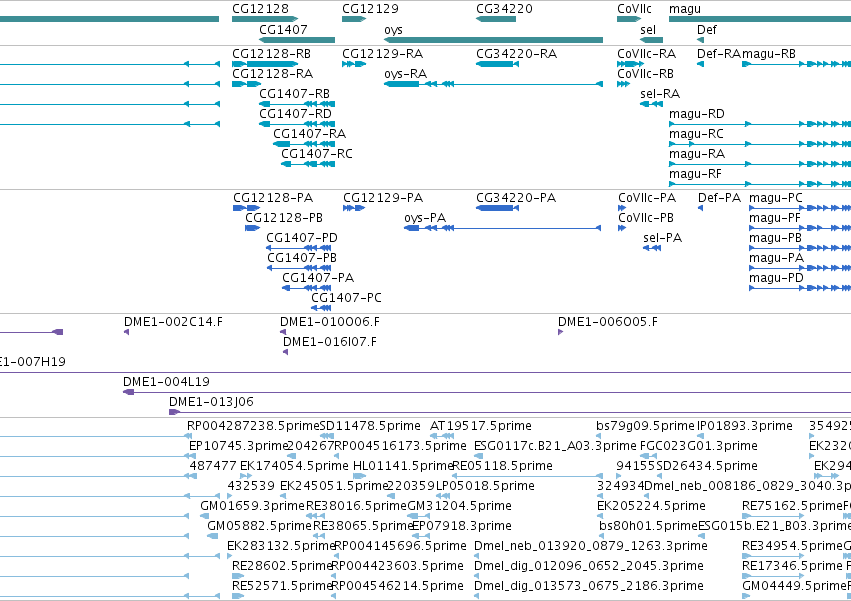The image size is (851, 601).
Task: Select CG1407-RC transcript label
Action: coord(316,154)
